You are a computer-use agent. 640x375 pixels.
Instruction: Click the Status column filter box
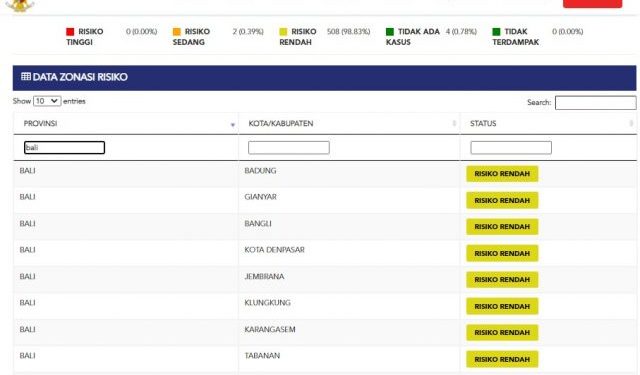coord(511,147)
